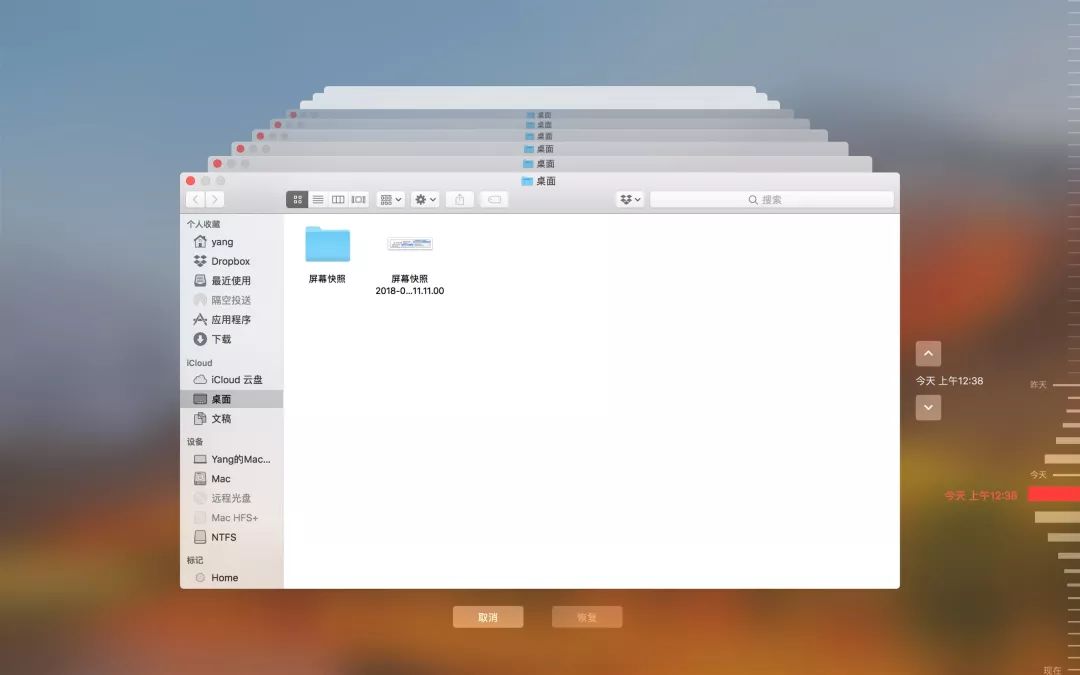Go back with the left arrow
This screenshot has width=1080, height=675.
(x=196, y=200)
